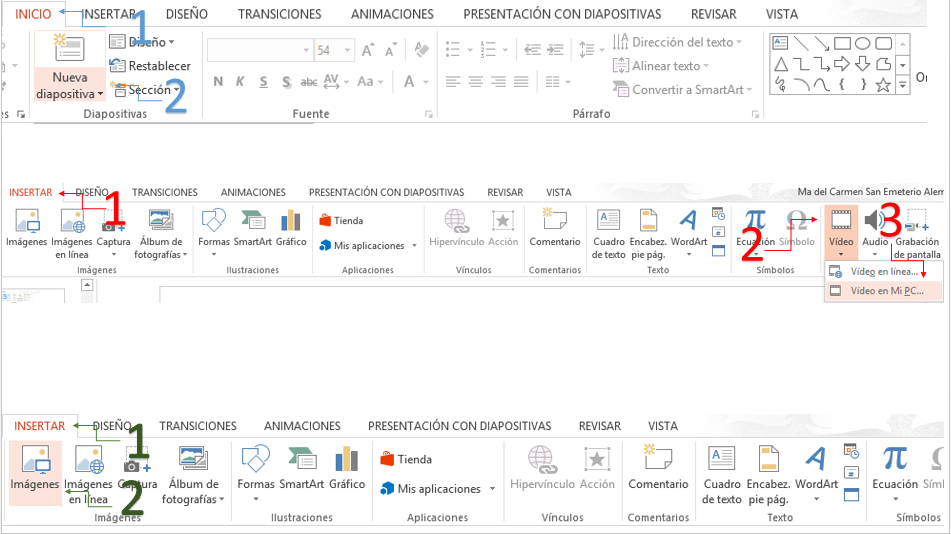Open the Párrafo dialog launcher
Screen dimensions: 951x534
tap(755, 114)
